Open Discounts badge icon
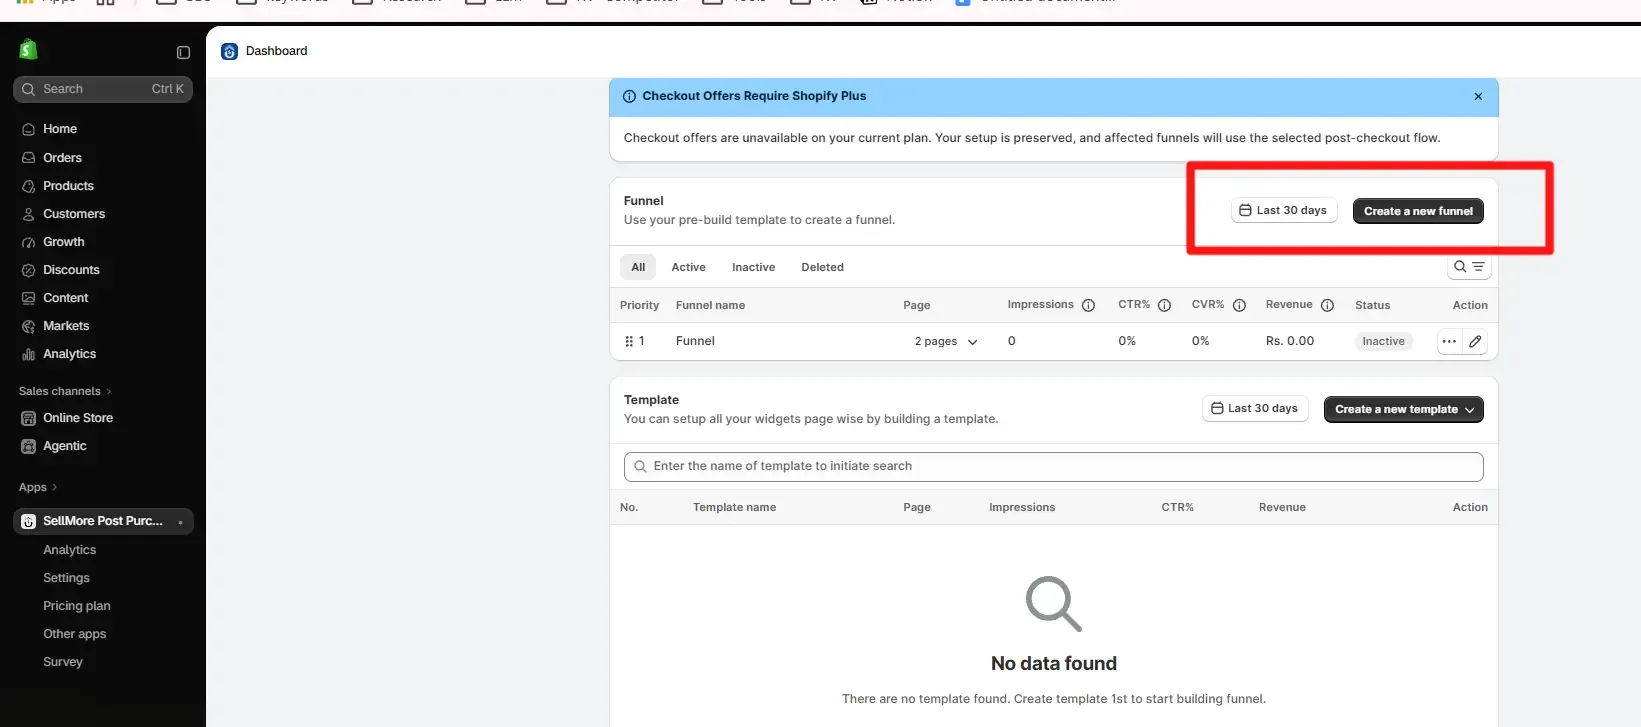The height and width of the screenshot is (727, 1641). [x=28, y=270]
